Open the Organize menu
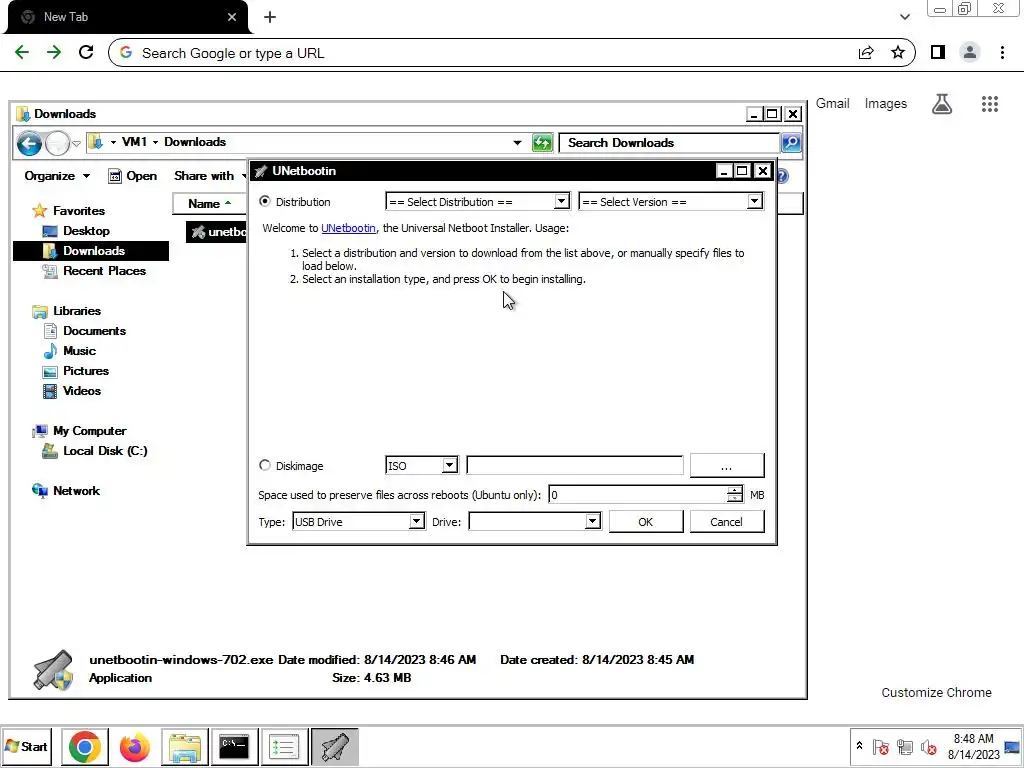The height and width of the screenshot is (768, 1024). pyautogui.click(x=57, y=176)
